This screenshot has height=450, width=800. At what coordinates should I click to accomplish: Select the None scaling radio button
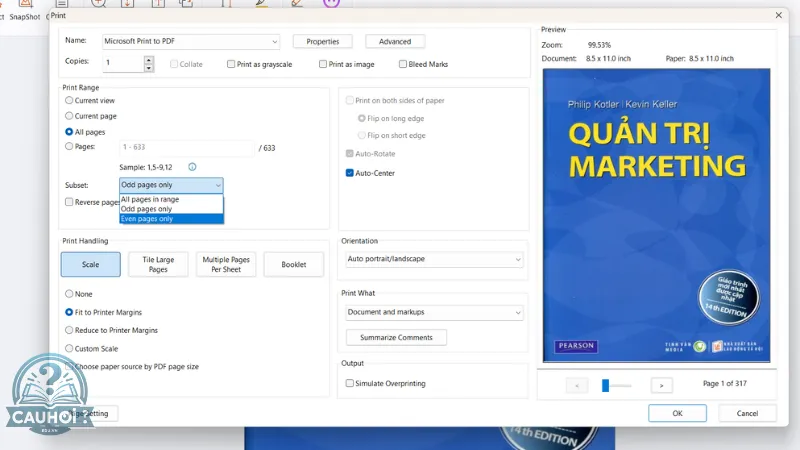coord(69,294)
